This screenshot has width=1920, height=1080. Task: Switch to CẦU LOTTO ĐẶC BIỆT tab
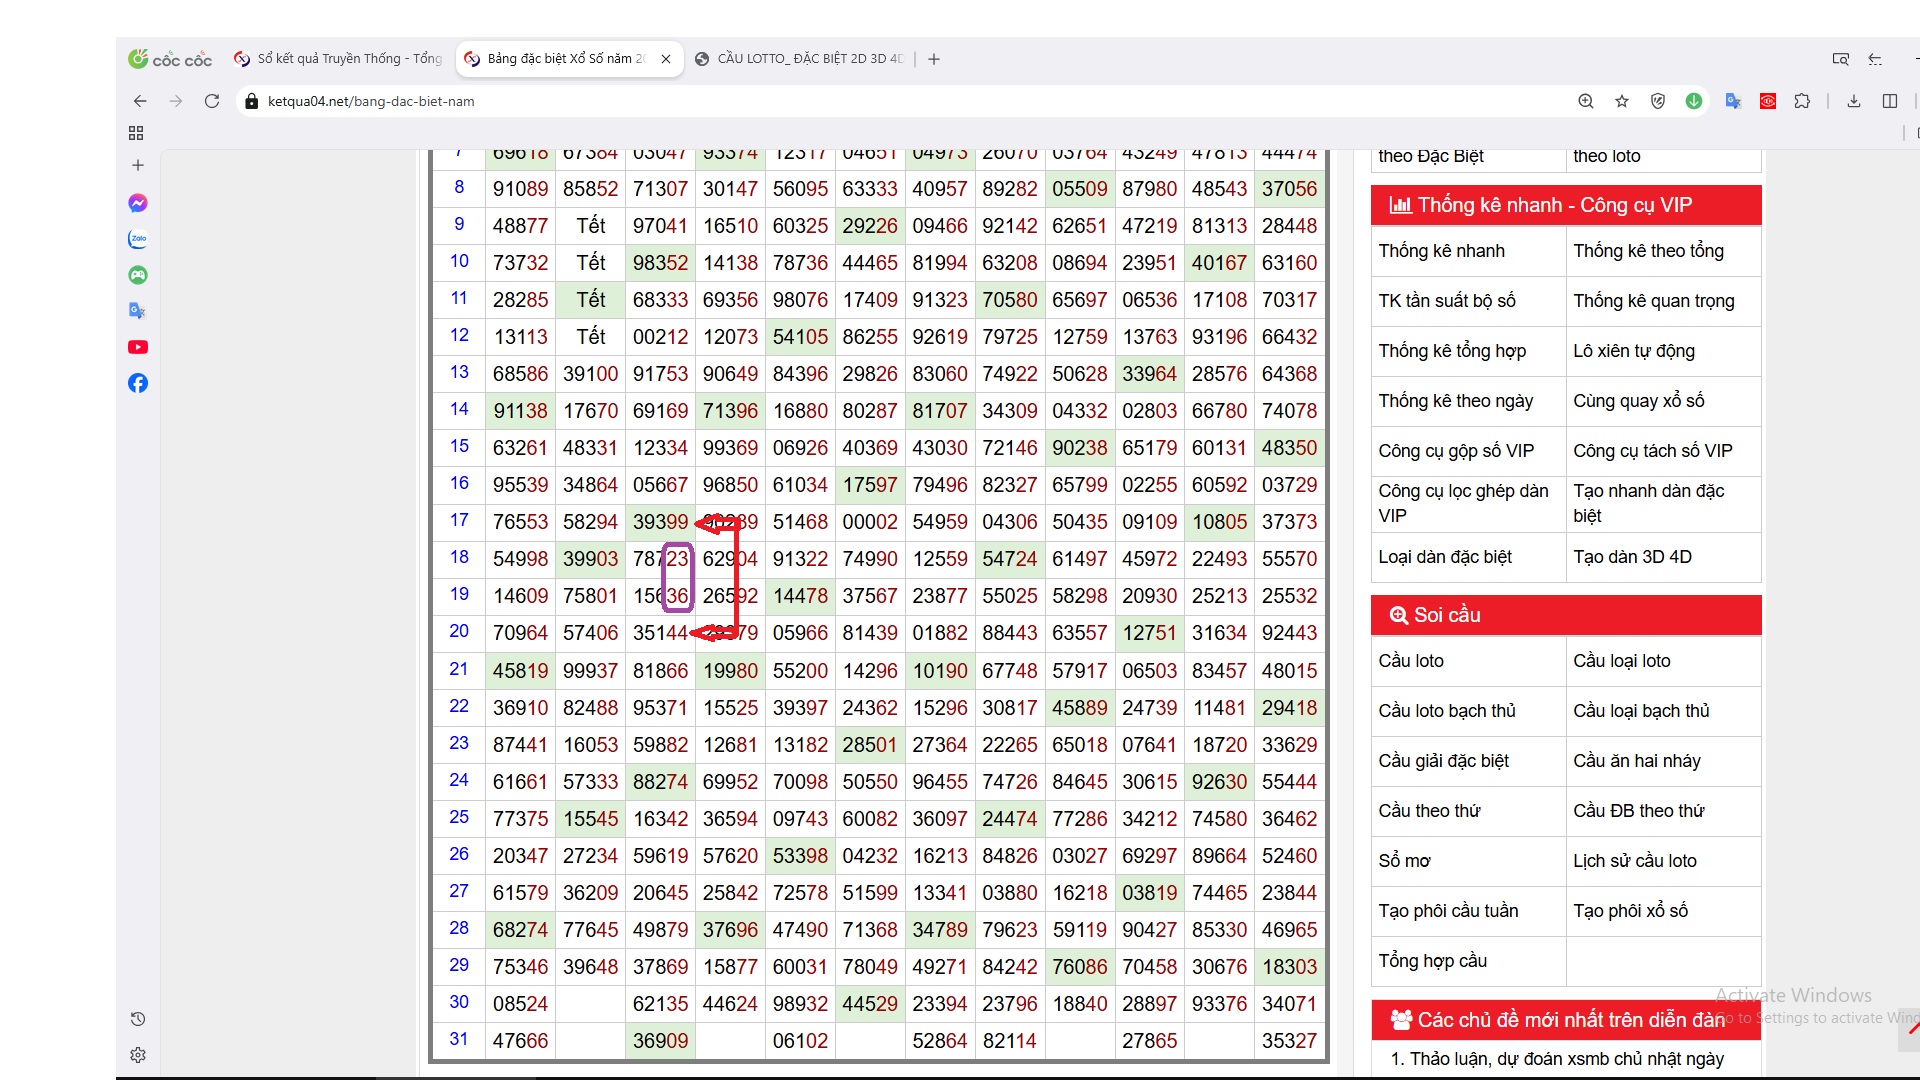(x=800, y=59)
